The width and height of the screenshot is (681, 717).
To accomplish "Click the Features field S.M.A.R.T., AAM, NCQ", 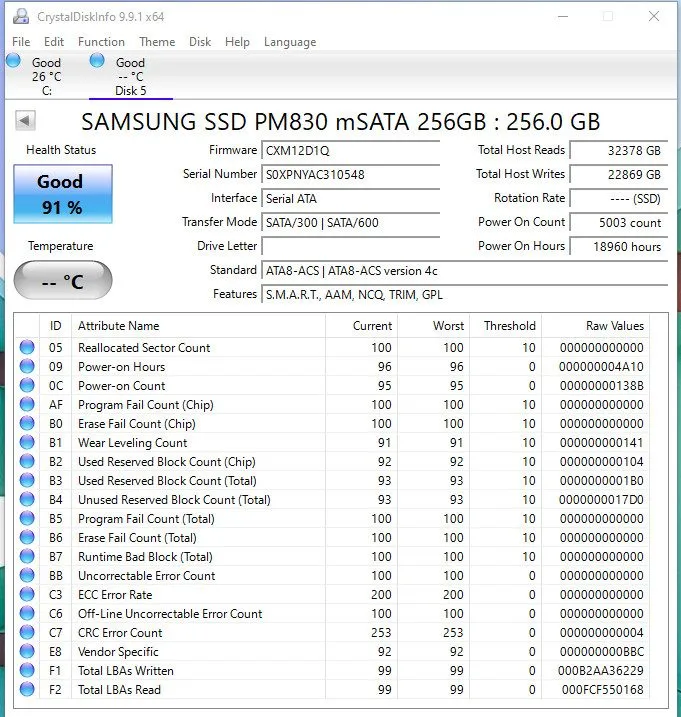I will pos(464,294).
